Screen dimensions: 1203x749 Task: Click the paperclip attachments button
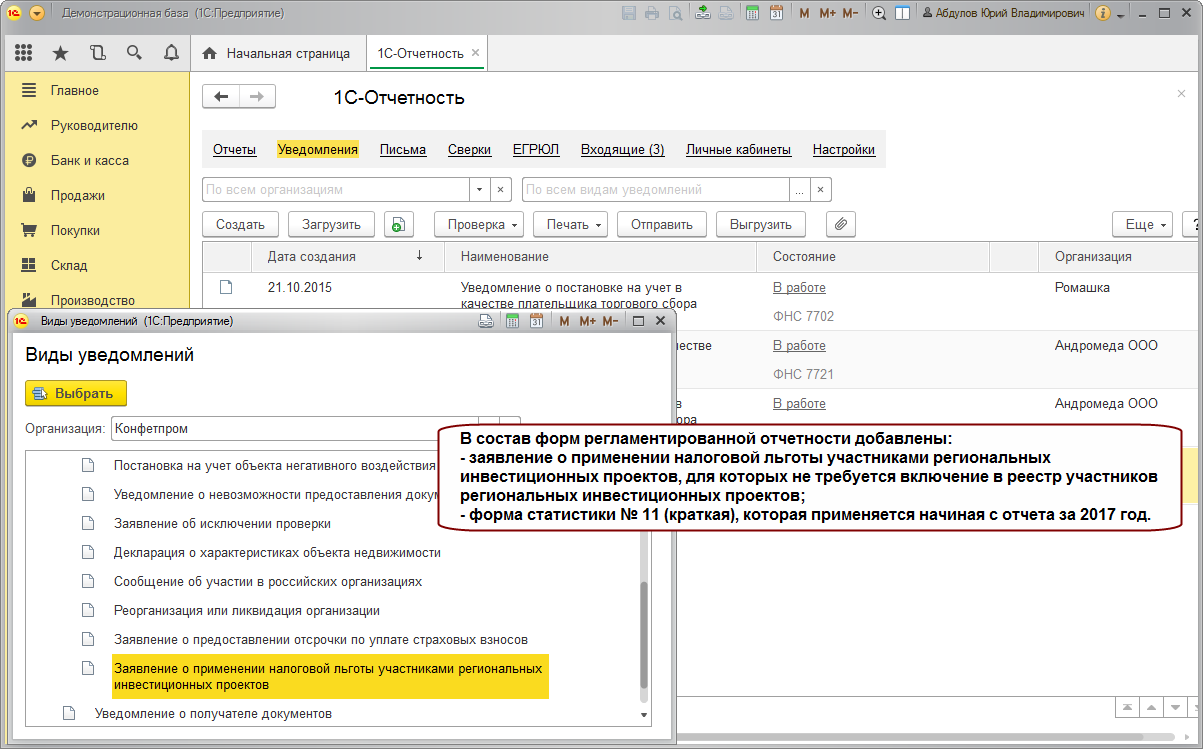(x=840, y=225)
